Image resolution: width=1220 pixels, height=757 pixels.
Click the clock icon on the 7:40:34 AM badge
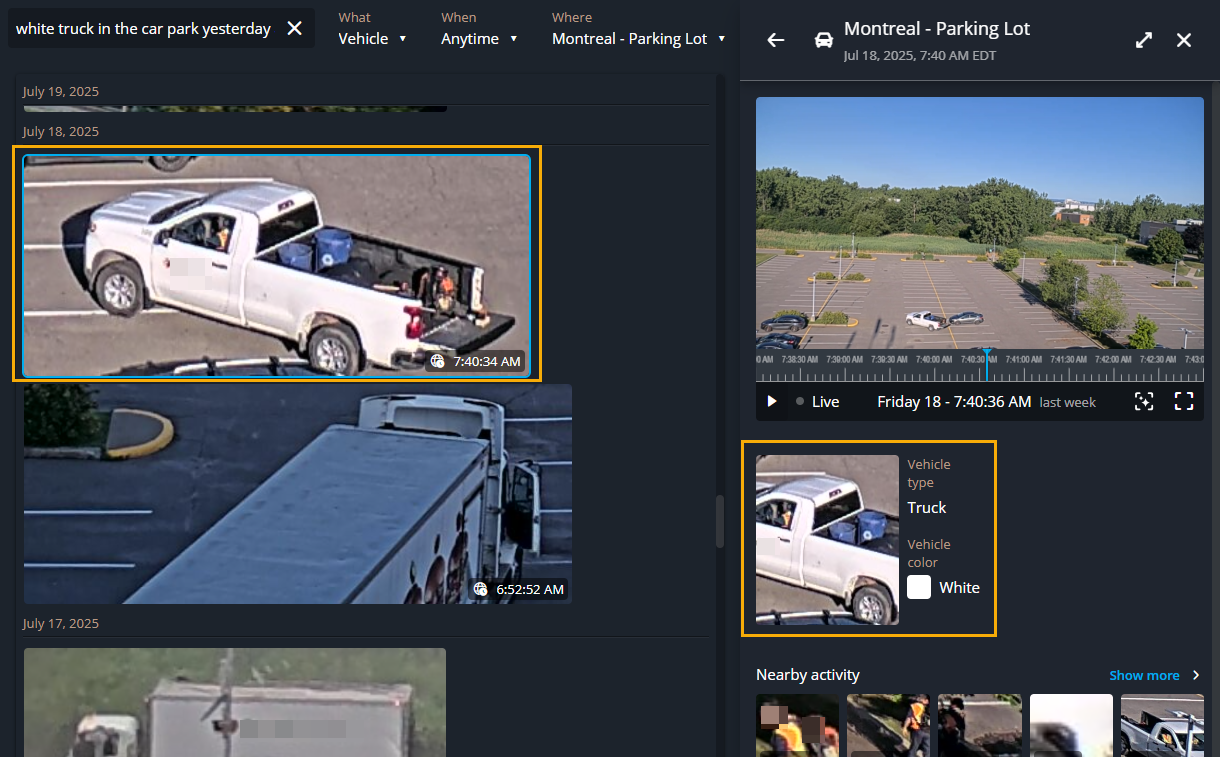pos(437,361)
